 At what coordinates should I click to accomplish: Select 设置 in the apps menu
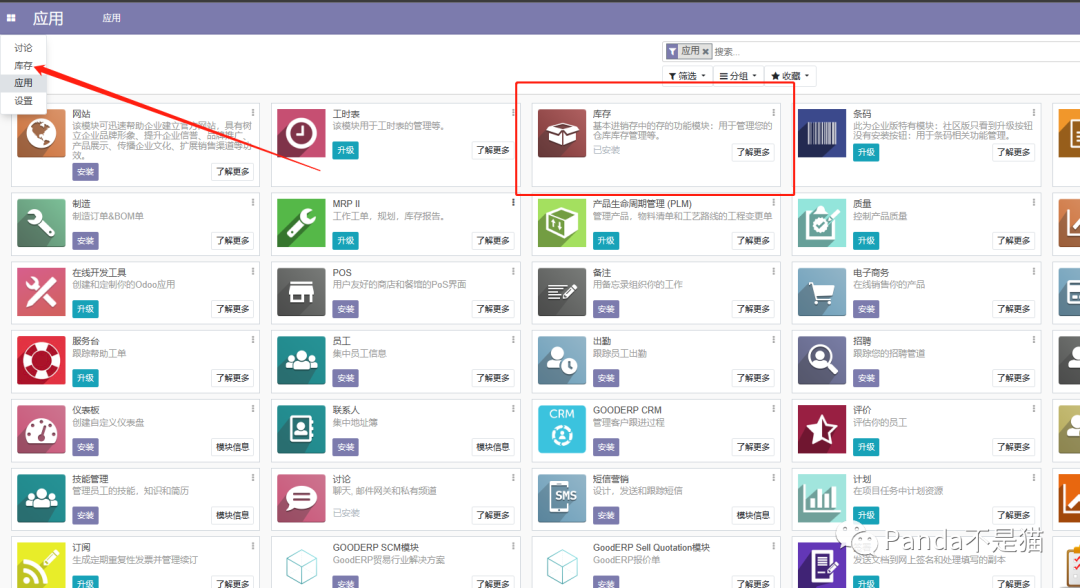pyautogui.click(x=23, y=101)
